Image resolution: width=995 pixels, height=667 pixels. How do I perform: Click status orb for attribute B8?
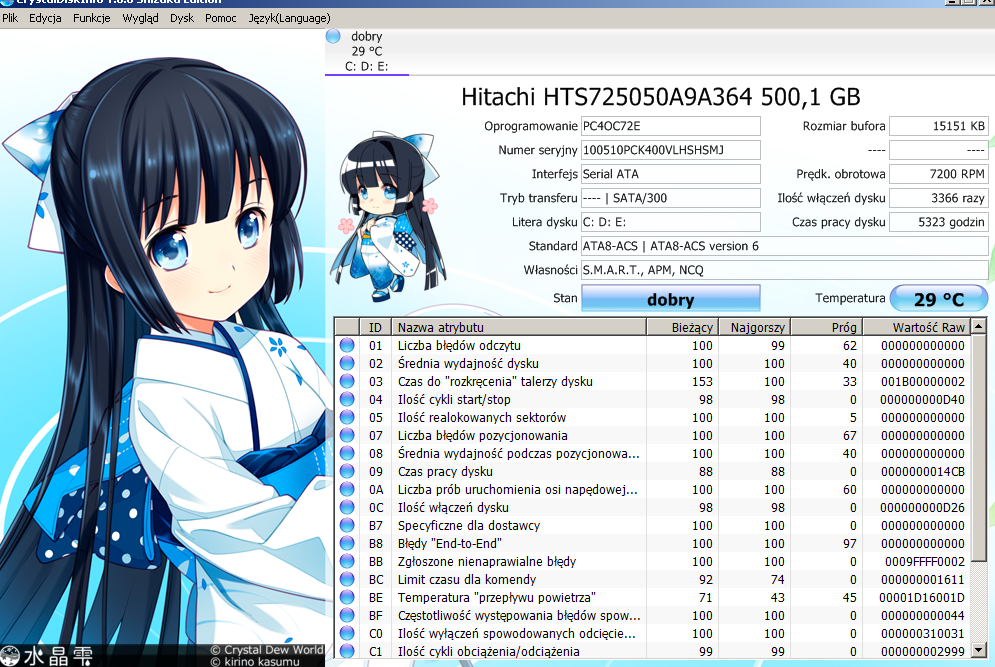[x=346, y=543]
